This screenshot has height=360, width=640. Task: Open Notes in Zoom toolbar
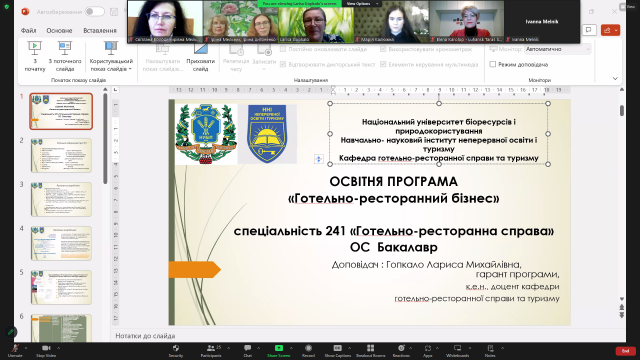(490, 350)
